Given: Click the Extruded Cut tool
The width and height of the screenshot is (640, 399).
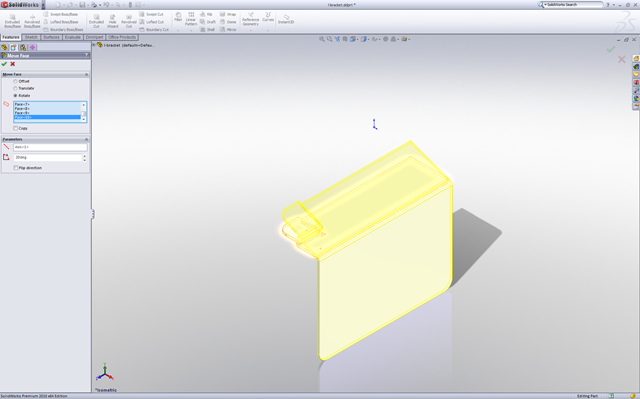Looking at the screenshot, I should tap(96, 21).
